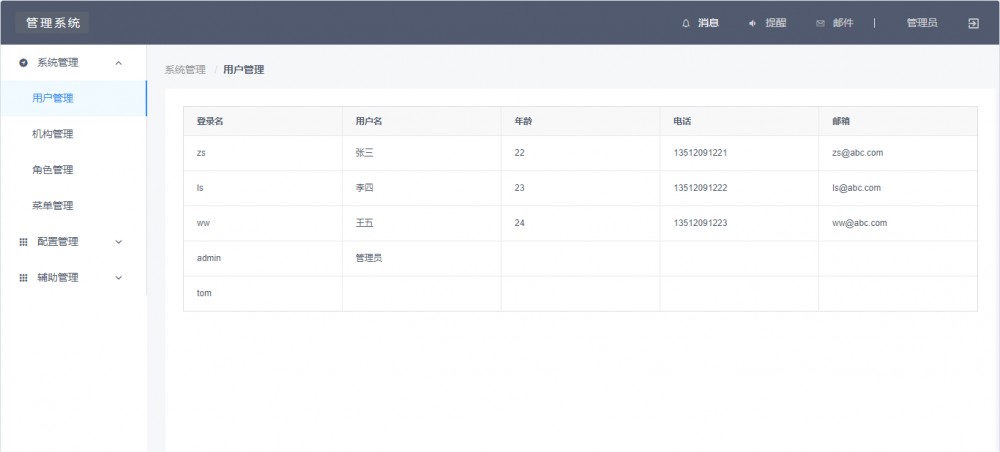
Task: Open 提醒 in the top bar
Action: tap(776, 23)
